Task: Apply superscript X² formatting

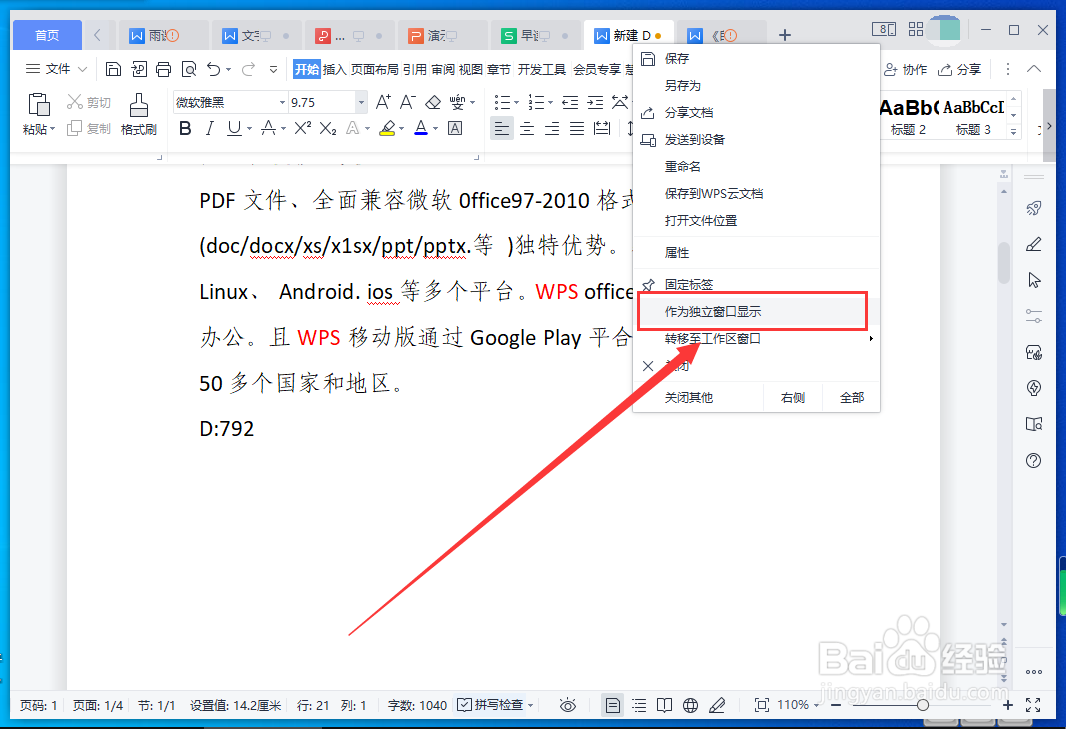Action: pyautogui.click(x=303, y=128)
